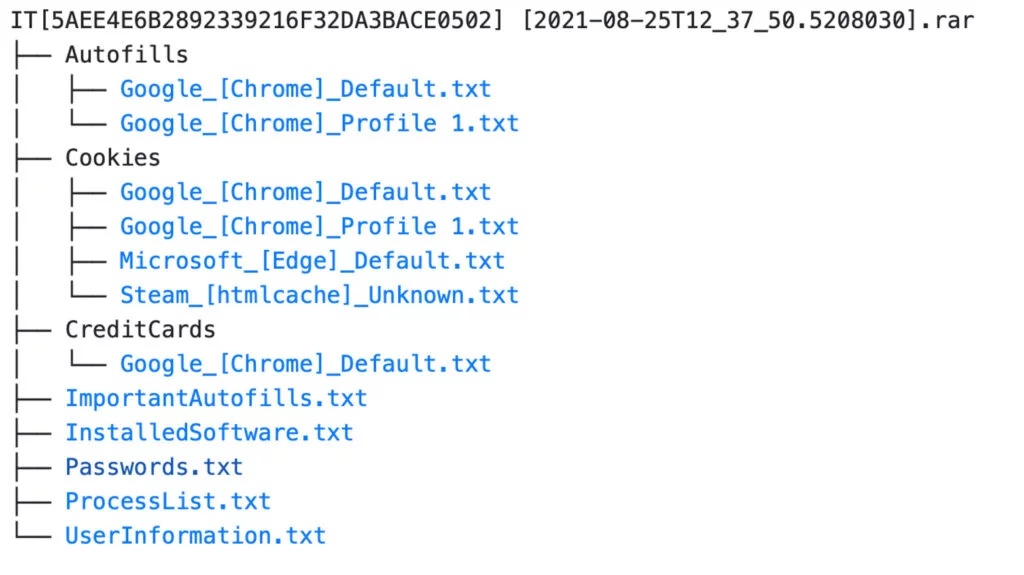
Task: Open Chrome Profile 1 file under Cookies
Action: (319, 227)
